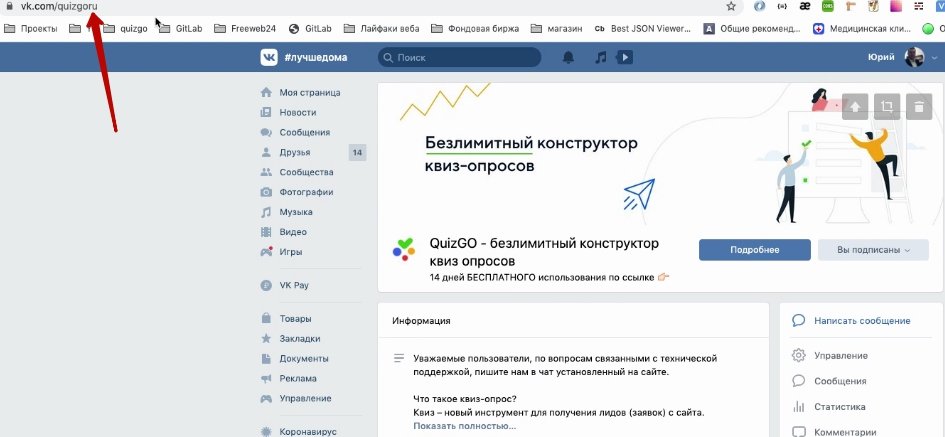Bookmark this page with the star icon

click(x=731, y=7)
